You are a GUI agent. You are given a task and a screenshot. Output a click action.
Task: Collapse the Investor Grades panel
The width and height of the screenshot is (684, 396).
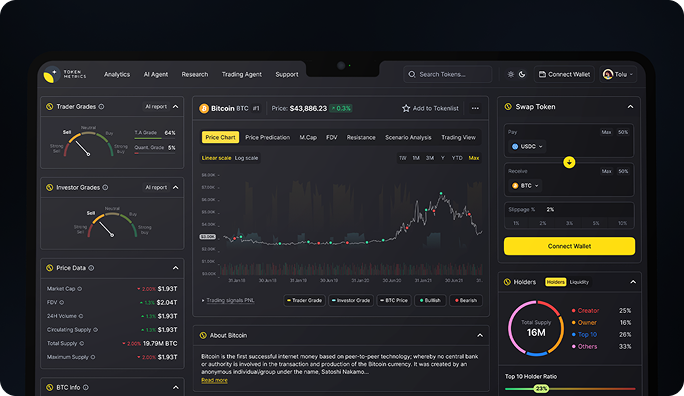point(175,188)
